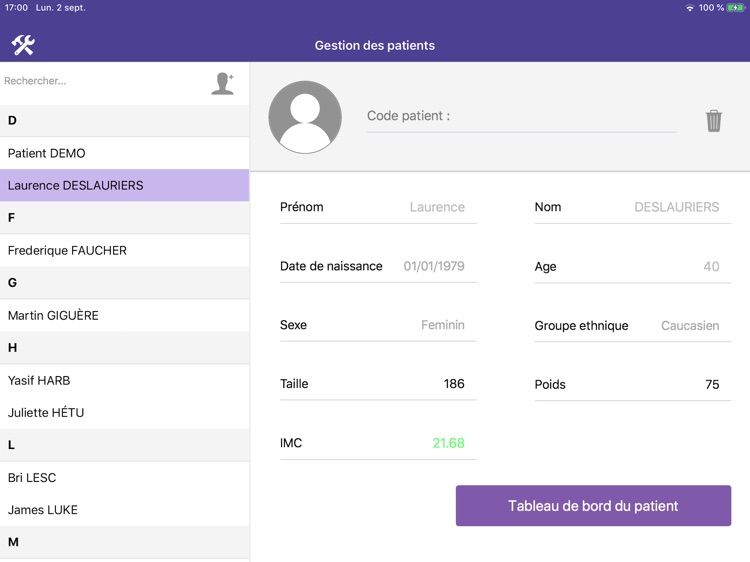Image resolution: width=750 pixels, height=562 pixels.
Task: Open the tools settings icon
Action: (23, 45)
